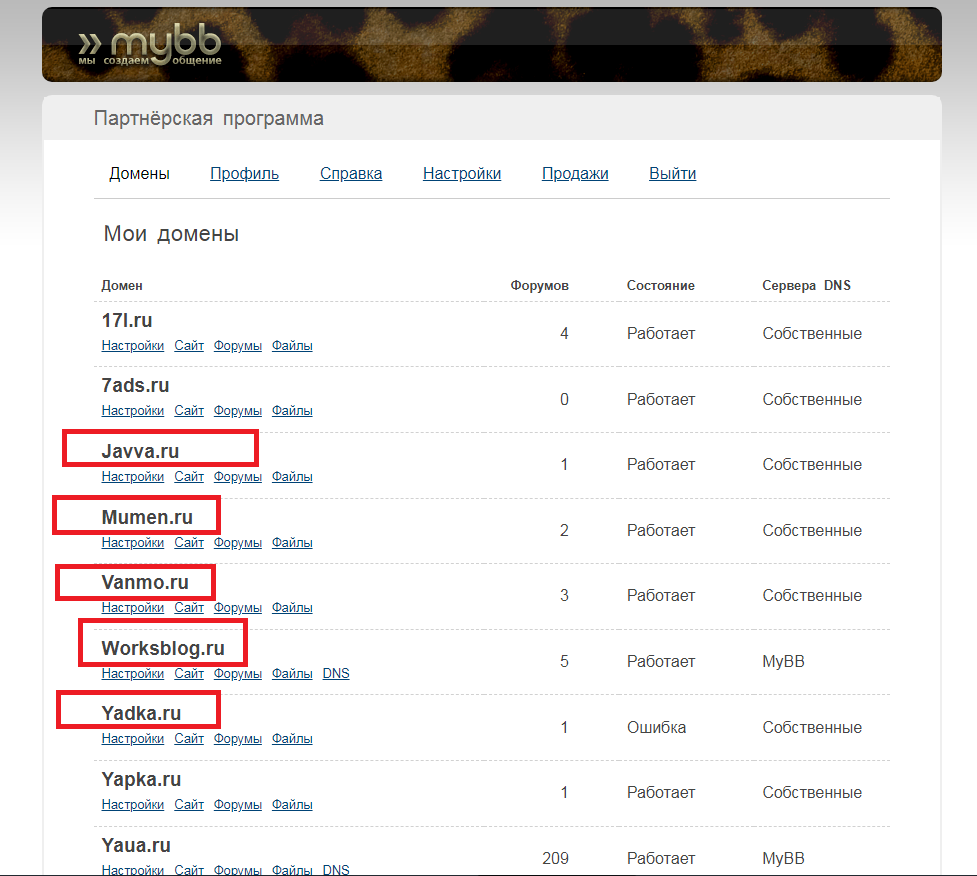Open Сайт link for 17l.ru
977x876 pixels.
point(189,346)
